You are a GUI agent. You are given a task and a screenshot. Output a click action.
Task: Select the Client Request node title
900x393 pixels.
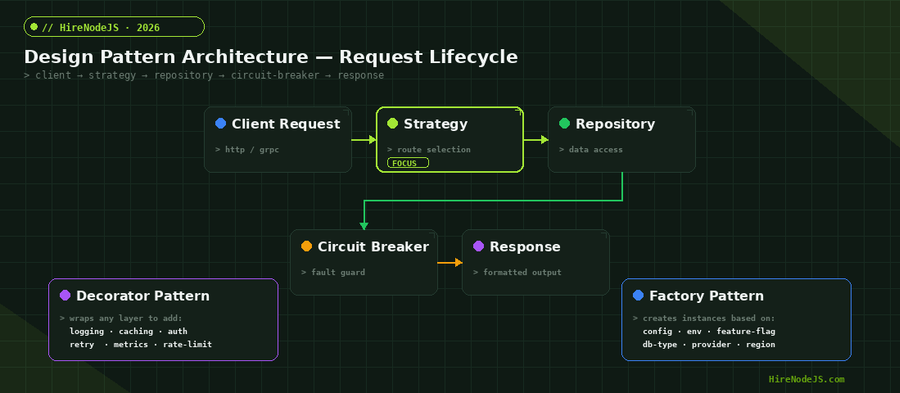[x=286, y=124]
